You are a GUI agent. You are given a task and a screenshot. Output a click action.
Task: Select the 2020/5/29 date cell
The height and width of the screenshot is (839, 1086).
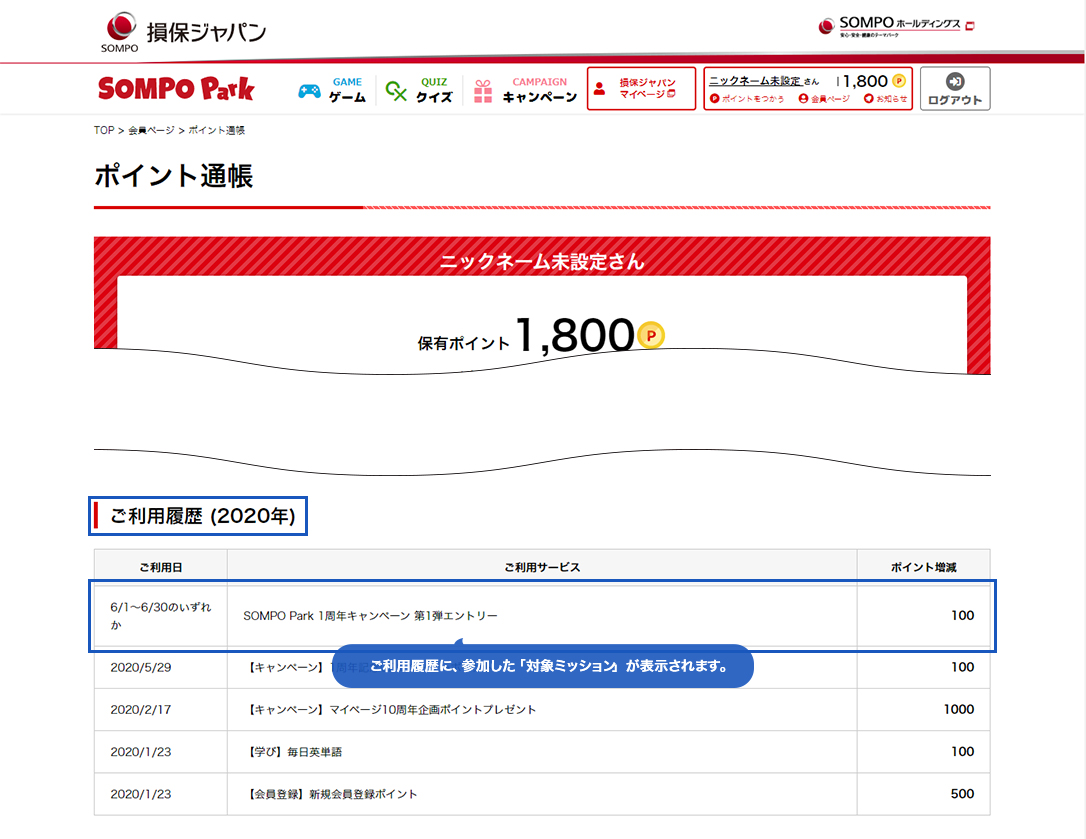click(x=161, y=667)
